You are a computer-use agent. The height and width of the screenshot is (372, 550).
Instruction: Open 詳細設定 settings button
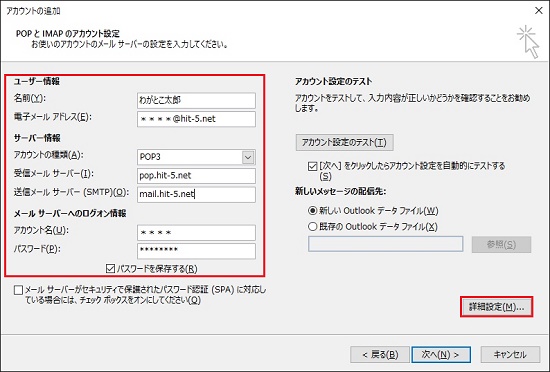(496, 307)
